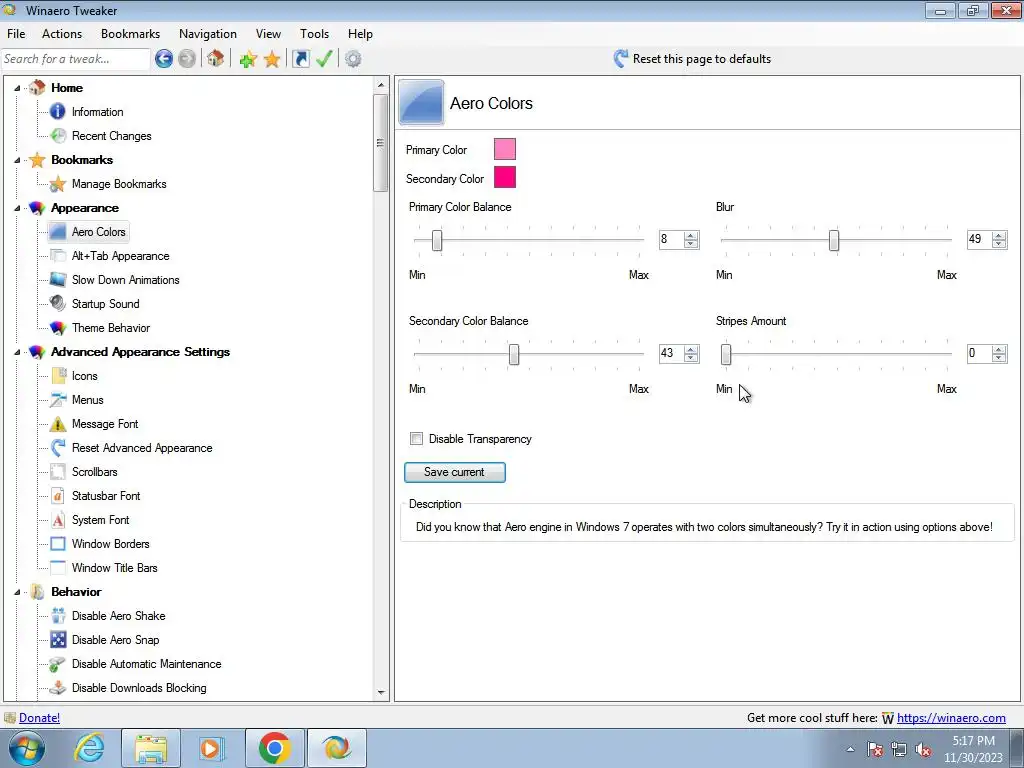This screenshot has height=768, width=1024.
Task: Open the View menu
Action: [268, 34]
